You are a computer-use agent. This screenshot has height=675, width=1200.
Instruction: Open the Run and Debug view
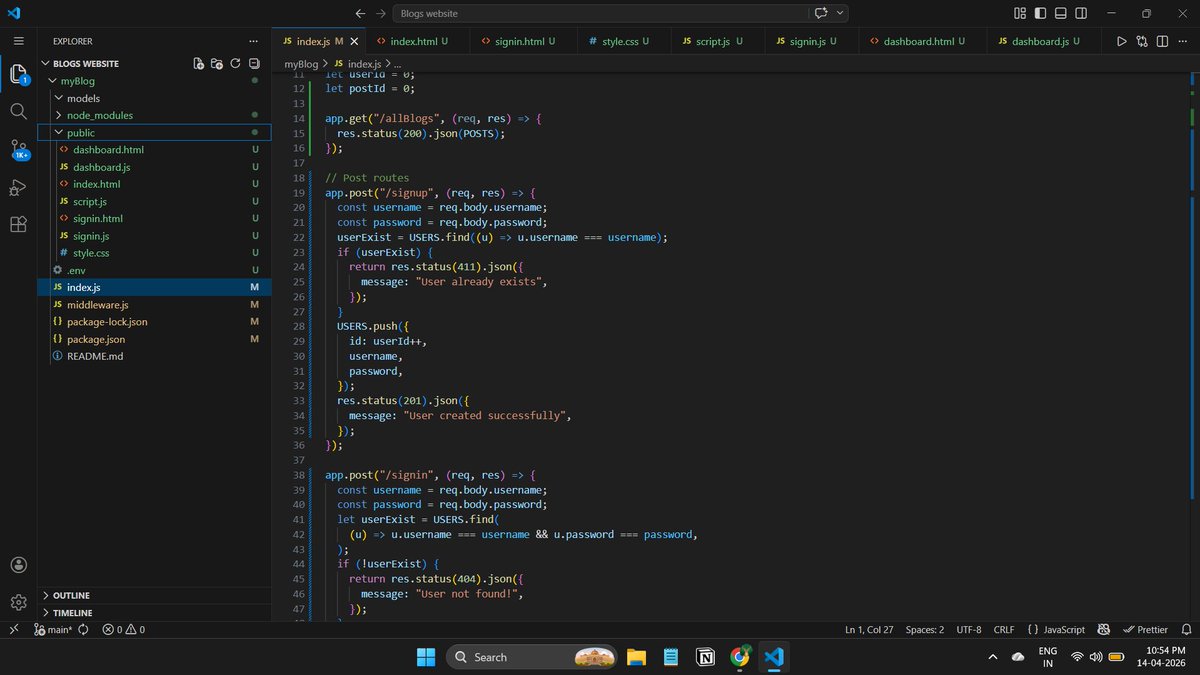(18, 187)
